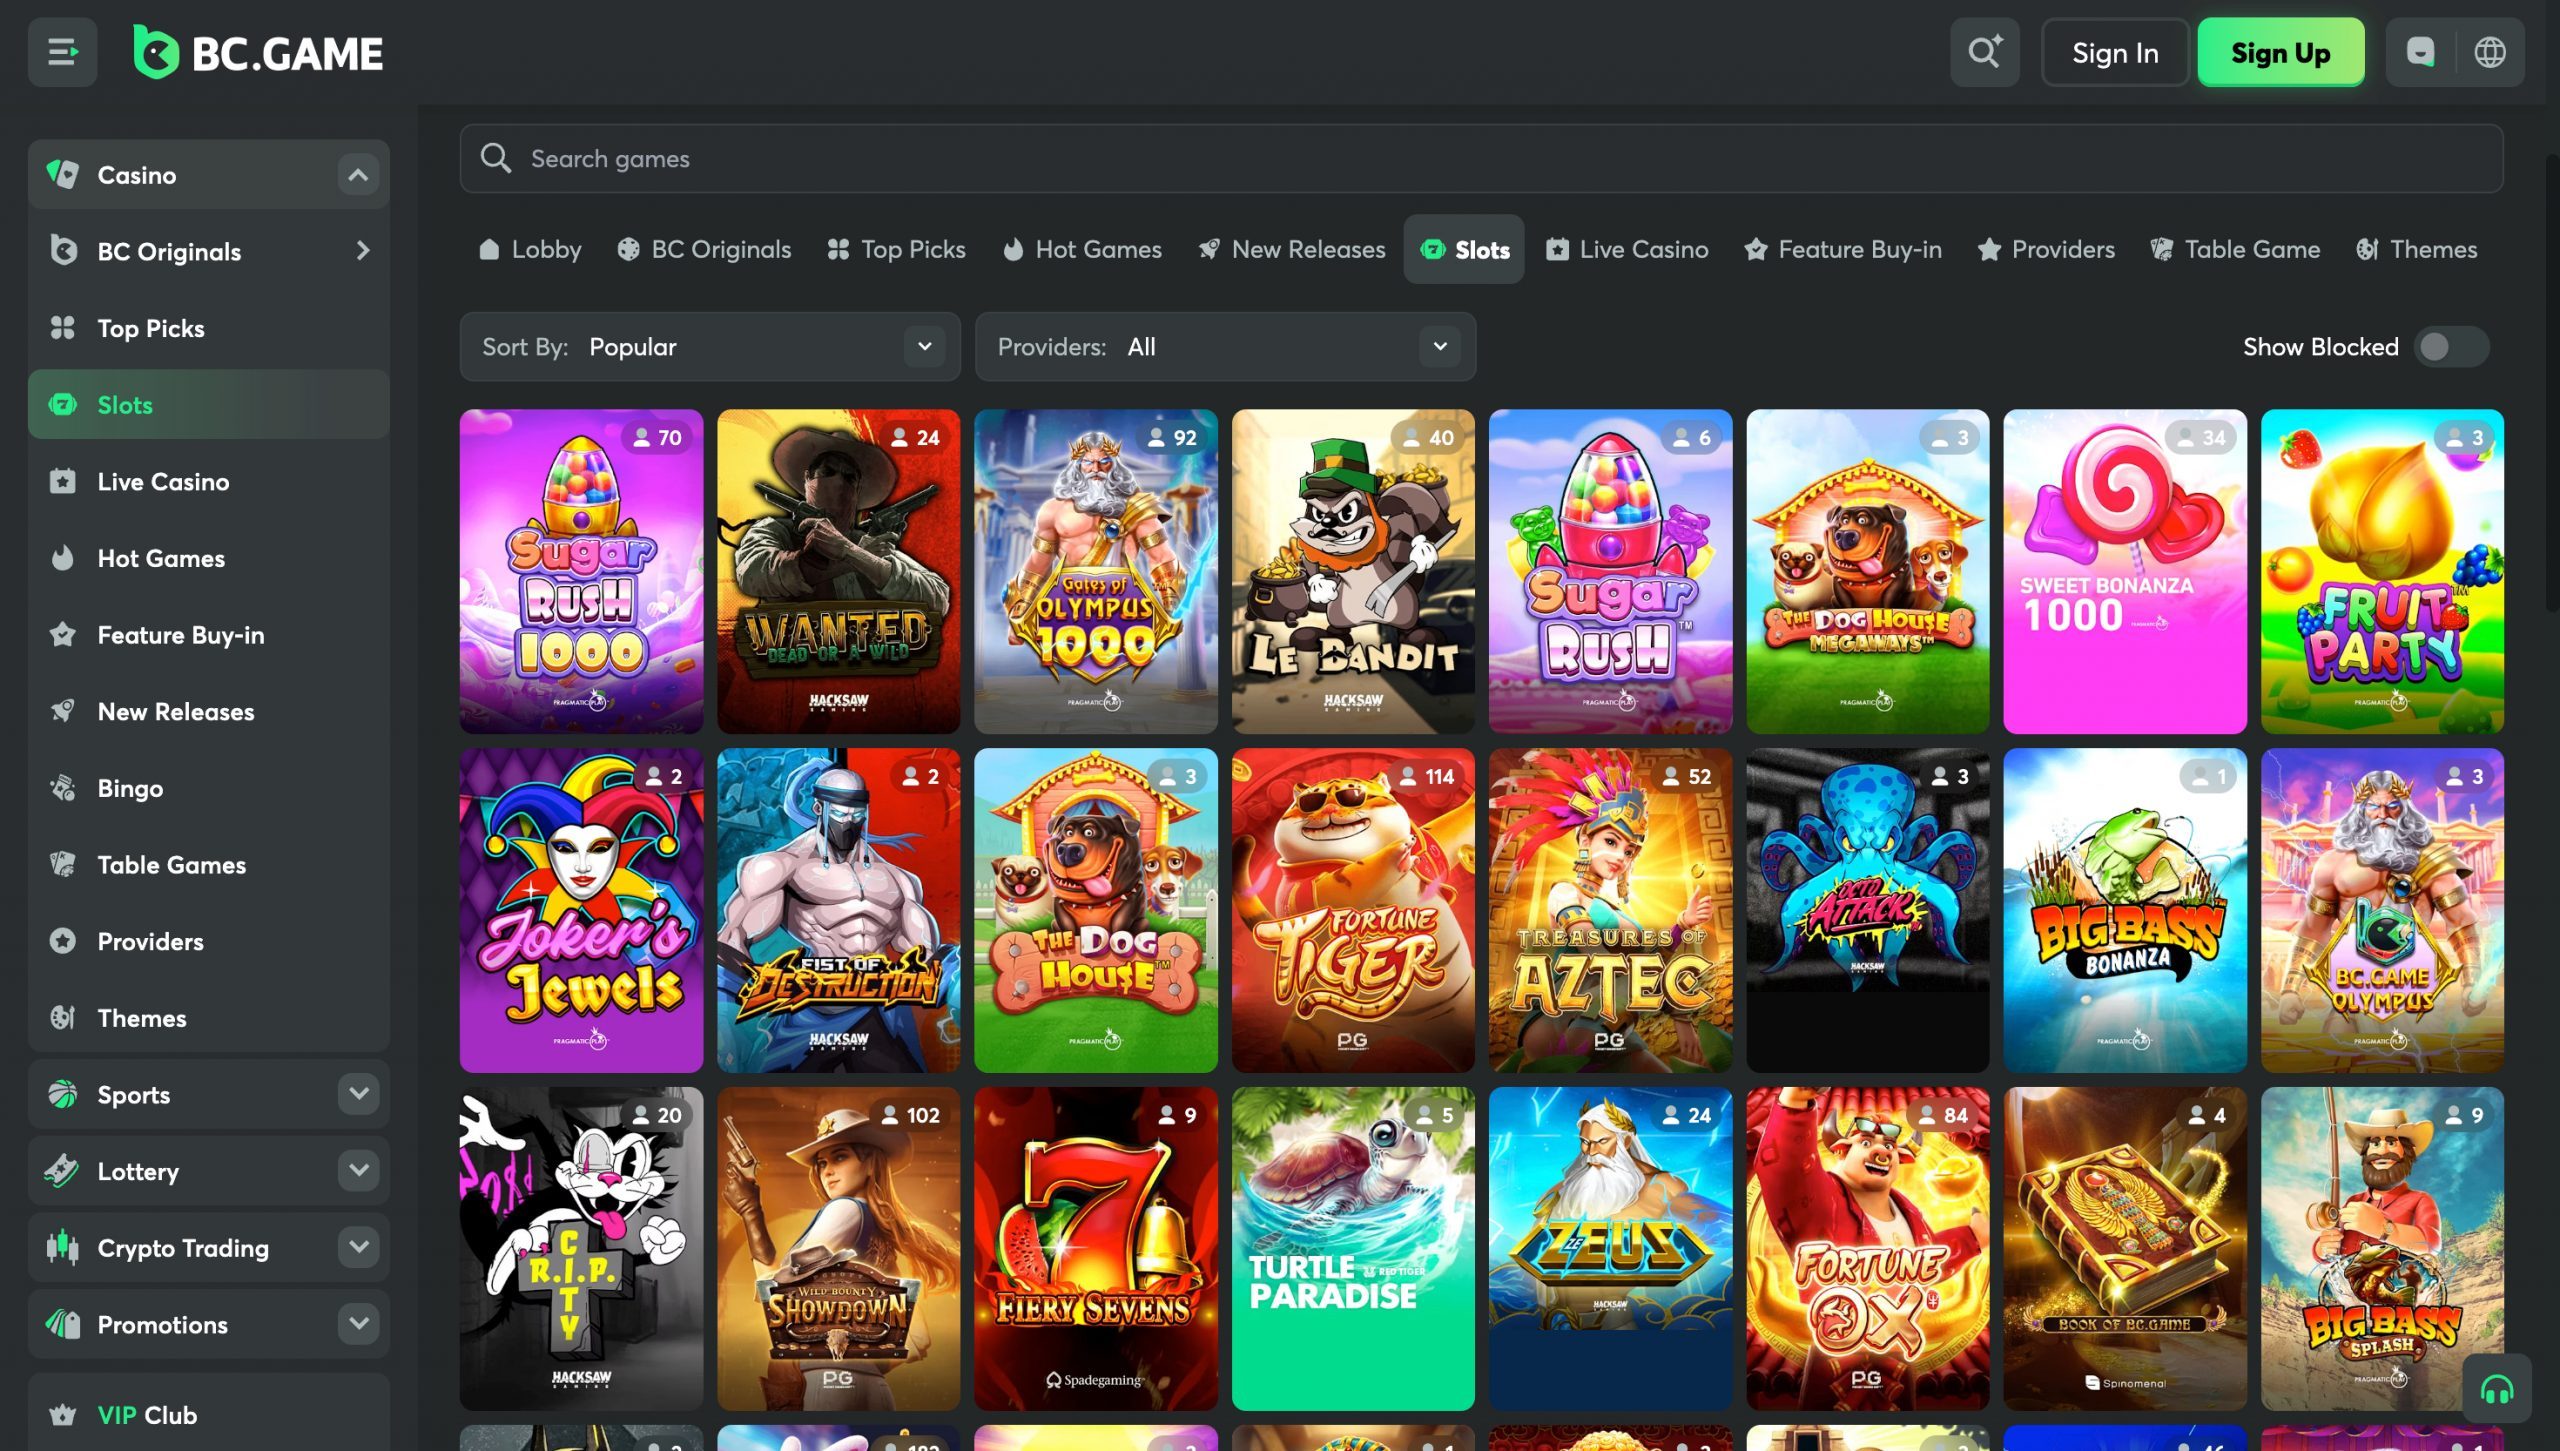Image resolution: width=2560 pixels, height=1451 pixels.
Task: Click the Sign Up button
Action: (2281, 53)
